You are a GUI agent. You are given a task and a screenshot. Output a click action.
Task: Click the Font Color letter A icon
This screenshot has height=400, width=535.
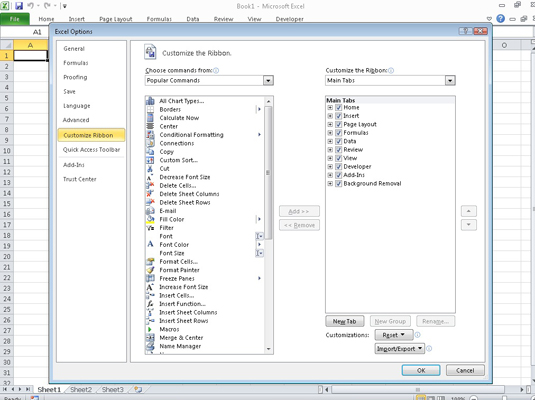click(x=150, y=244)
